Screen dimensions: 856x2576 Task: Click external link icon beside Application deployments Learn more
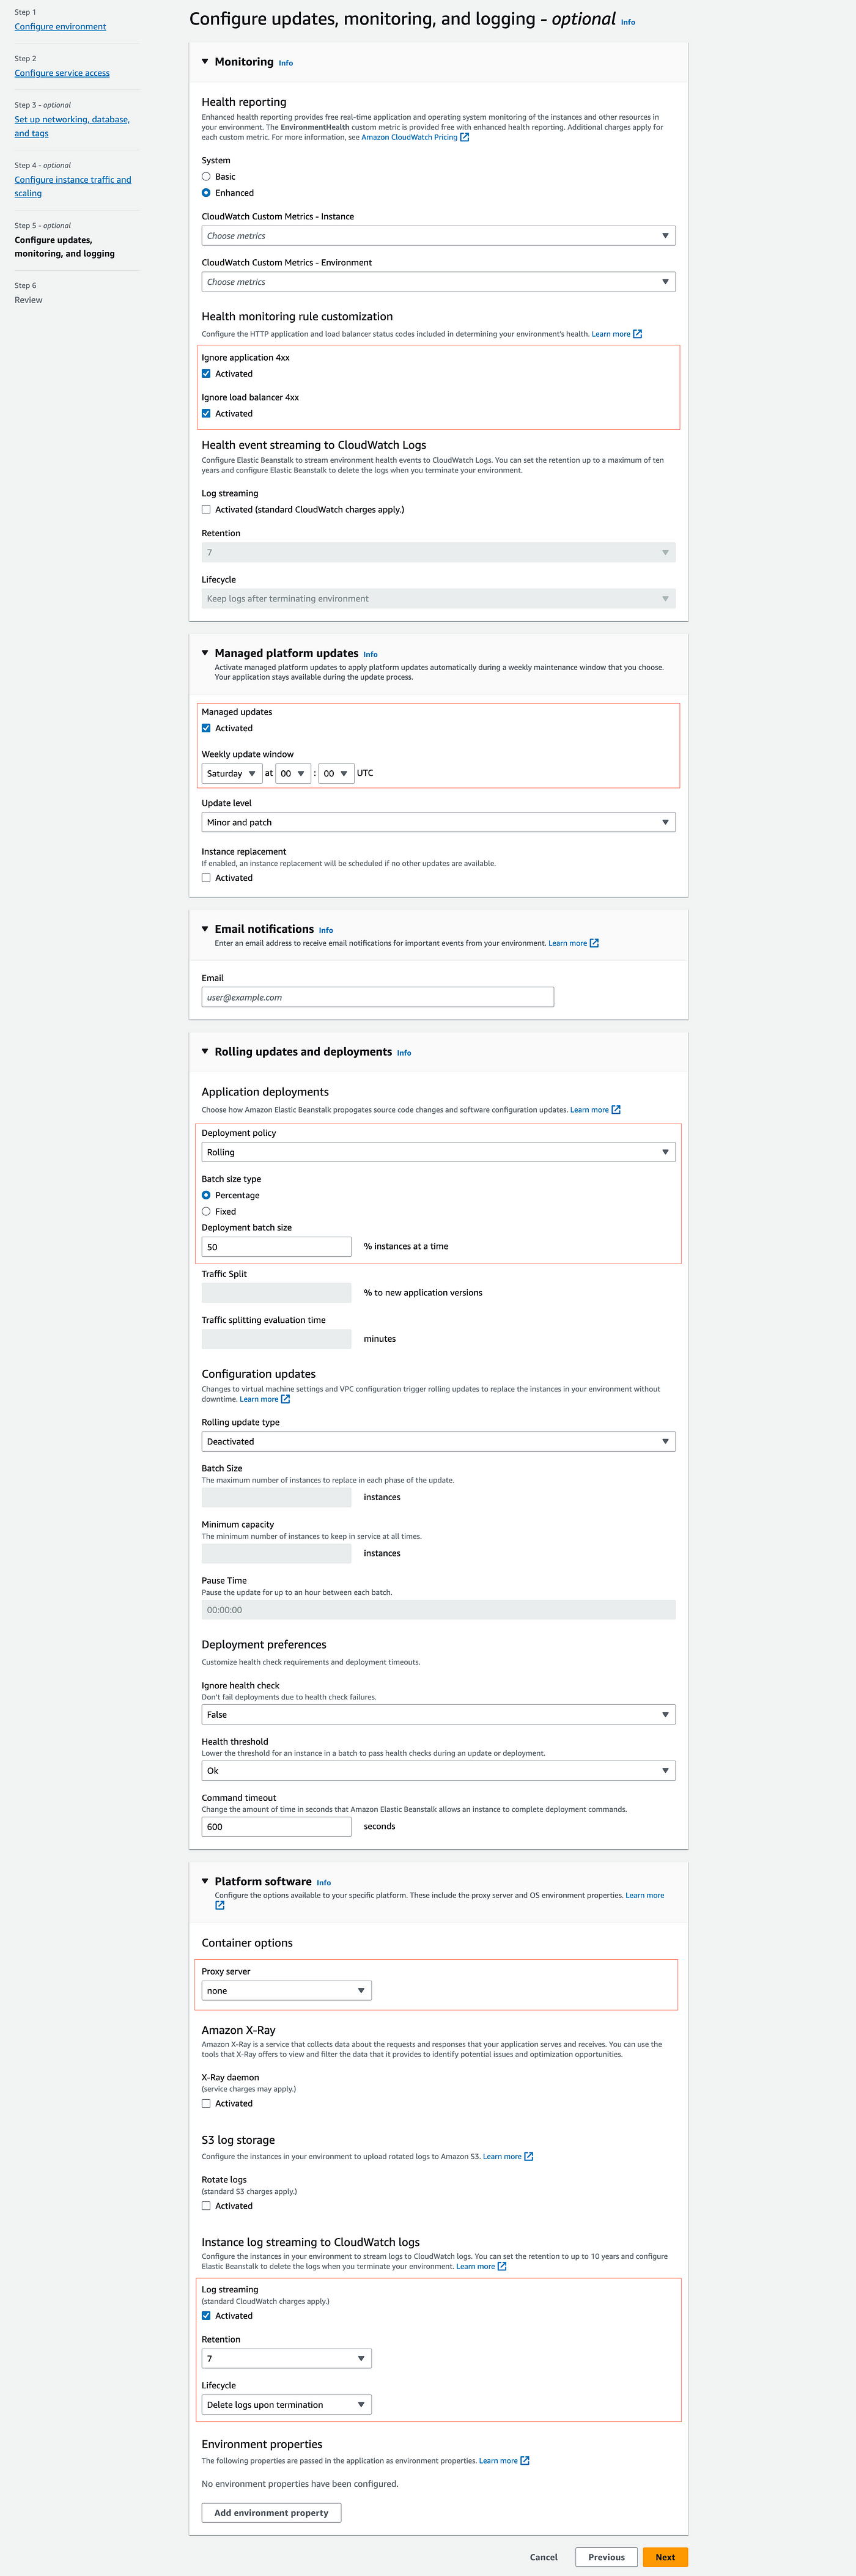point(616,1110)
